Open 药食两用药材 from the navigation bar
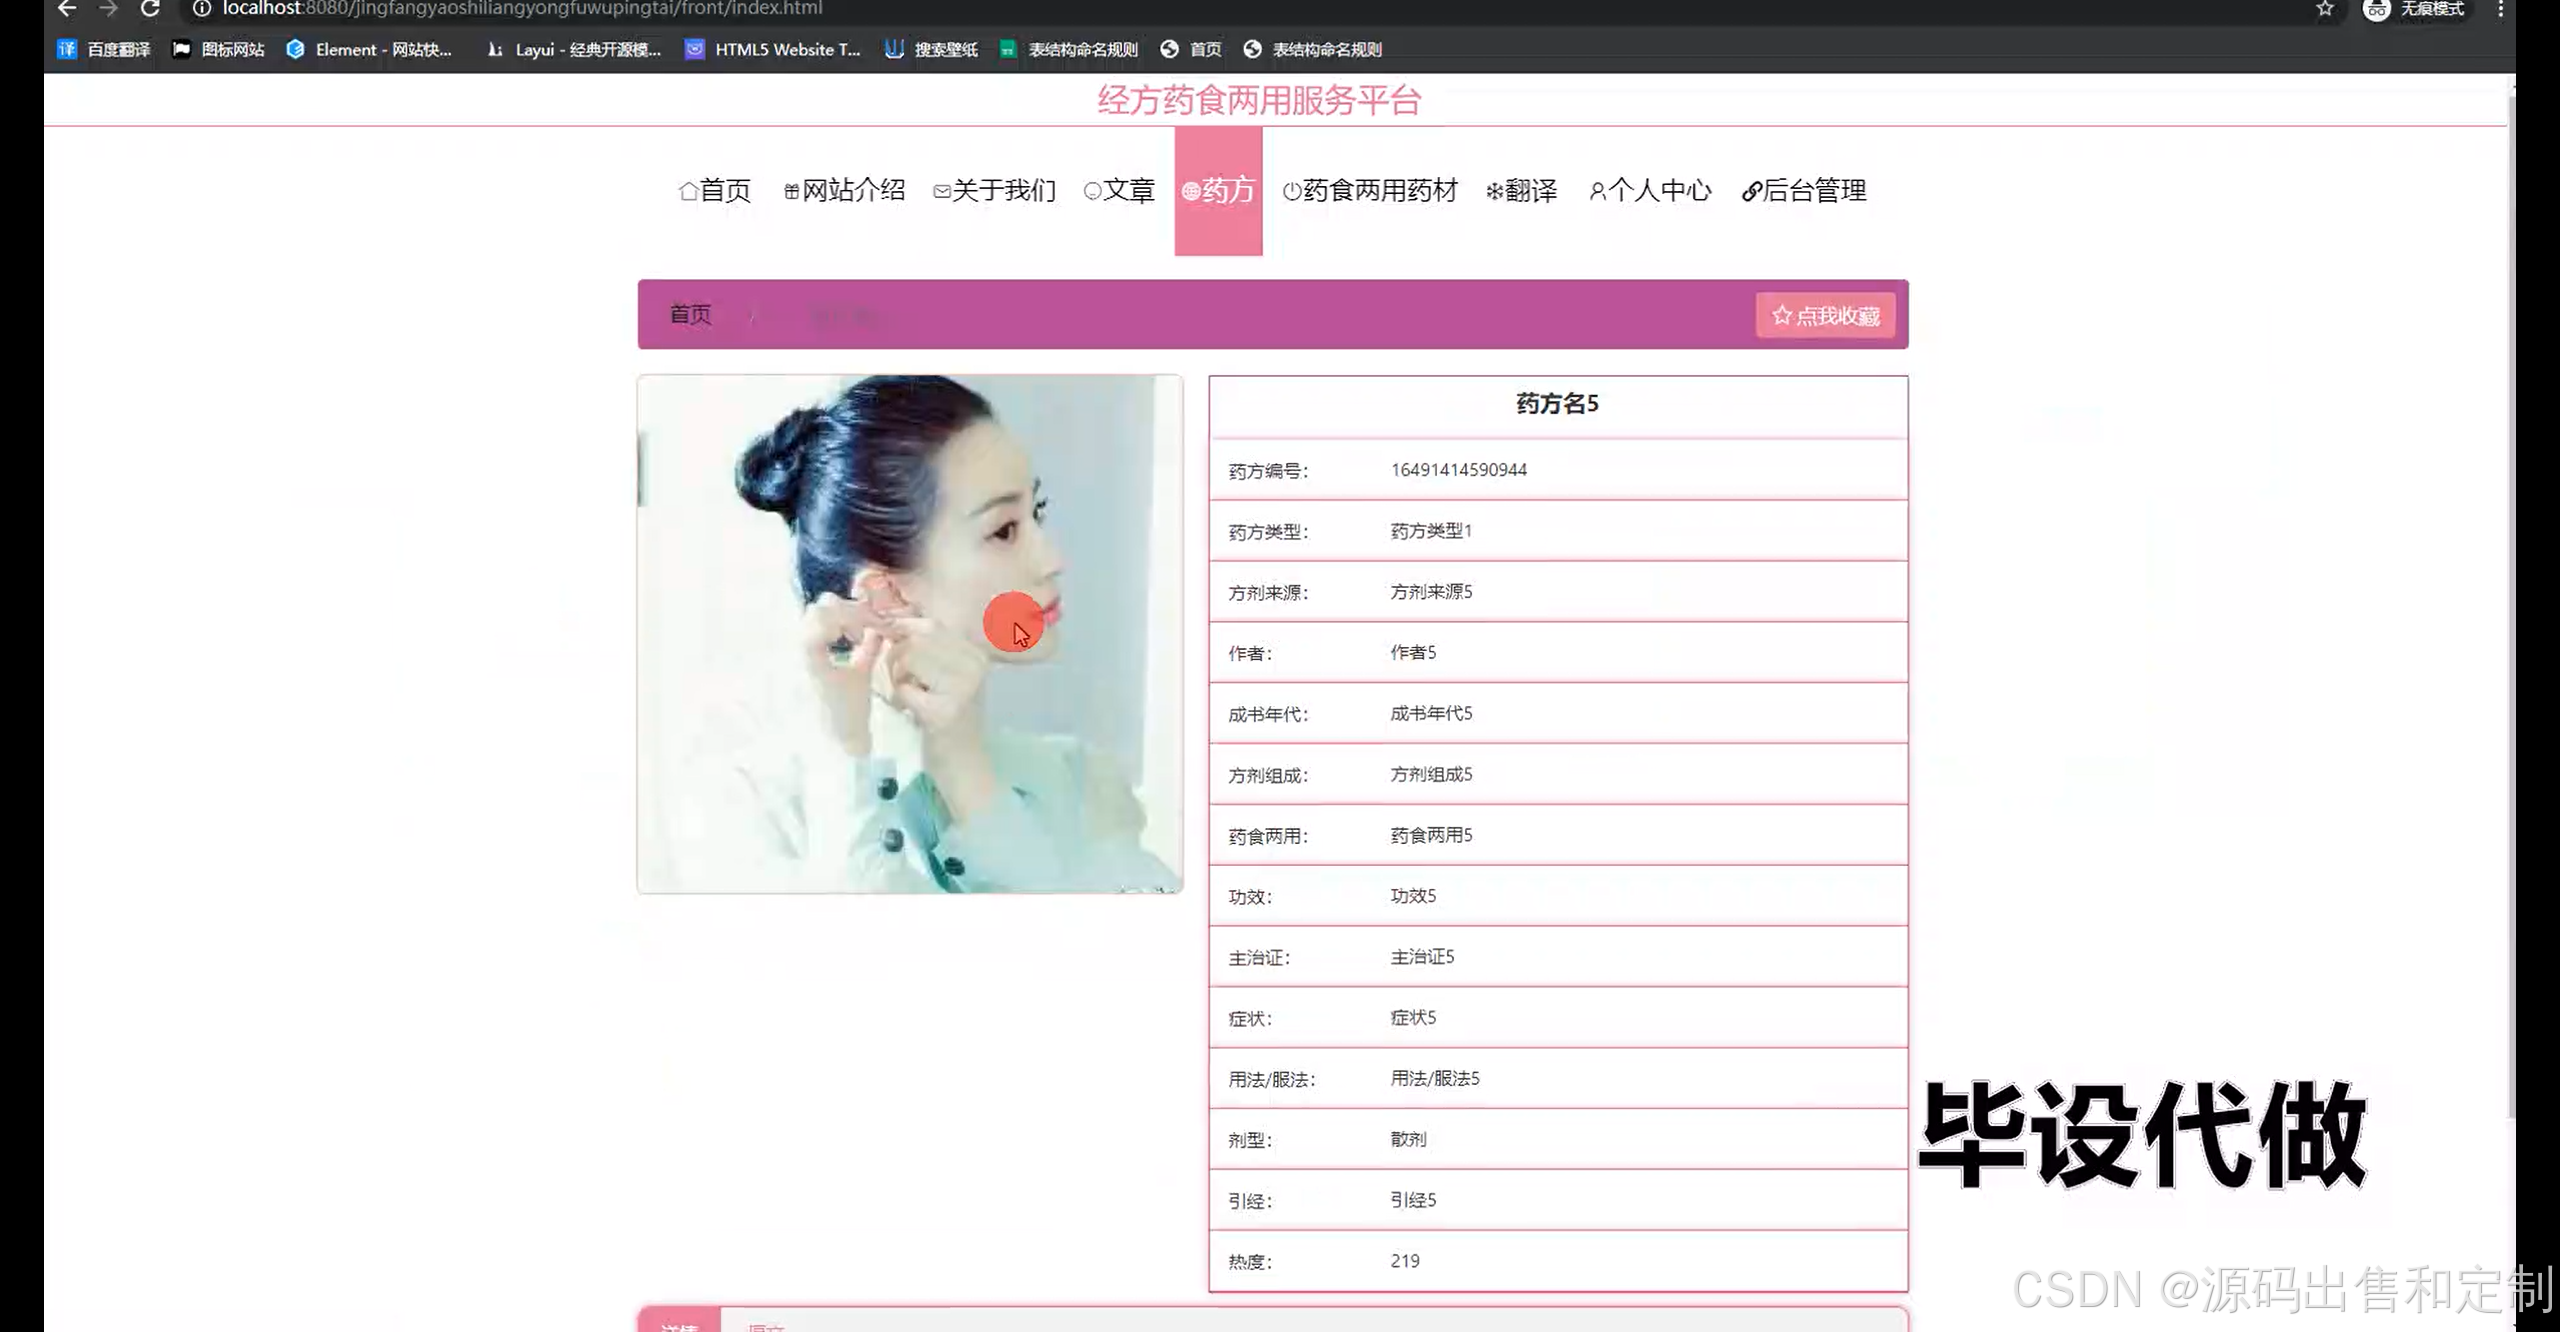The image size is (2560, 1332). tap(1380, 190)
